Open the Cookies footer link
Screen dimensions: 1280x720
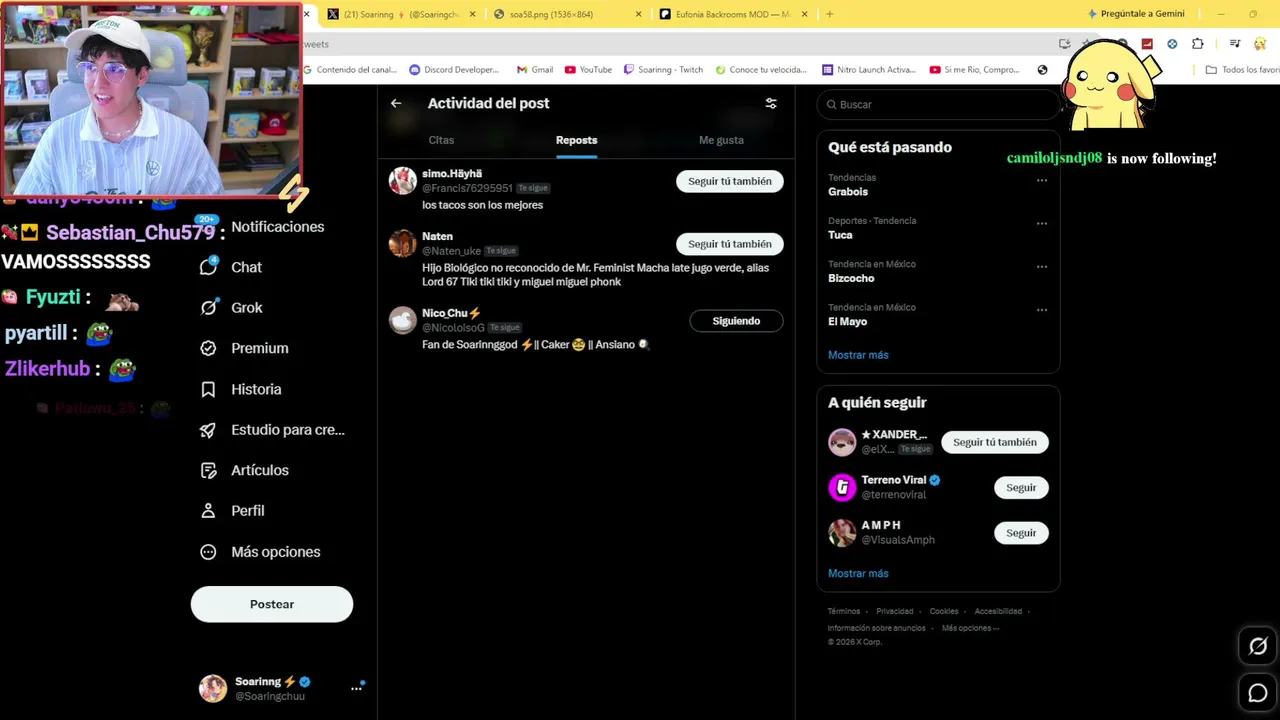(944, 611)
